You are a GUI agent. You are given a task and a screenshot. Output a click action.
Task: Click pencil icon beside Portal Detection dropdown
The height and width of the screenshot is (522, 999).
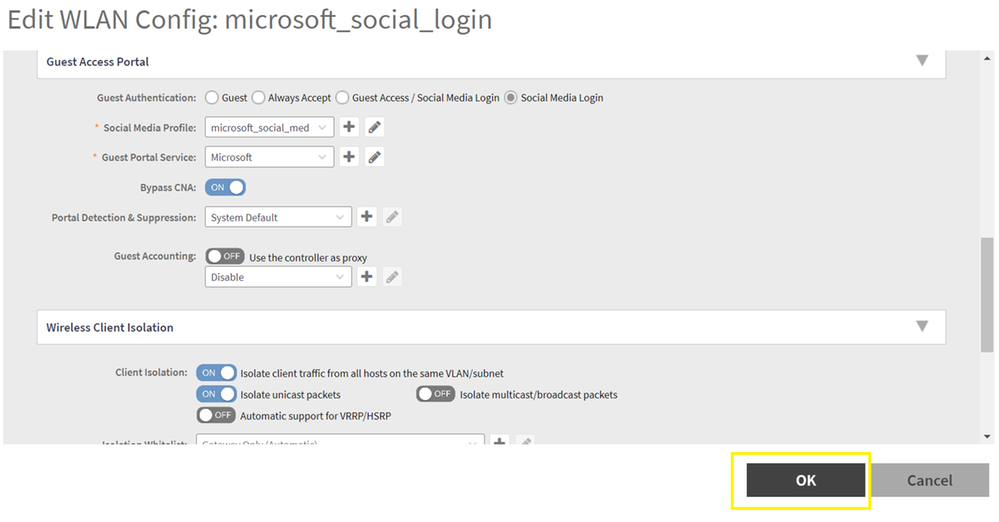pyautogui.click(x=392, y=217)
